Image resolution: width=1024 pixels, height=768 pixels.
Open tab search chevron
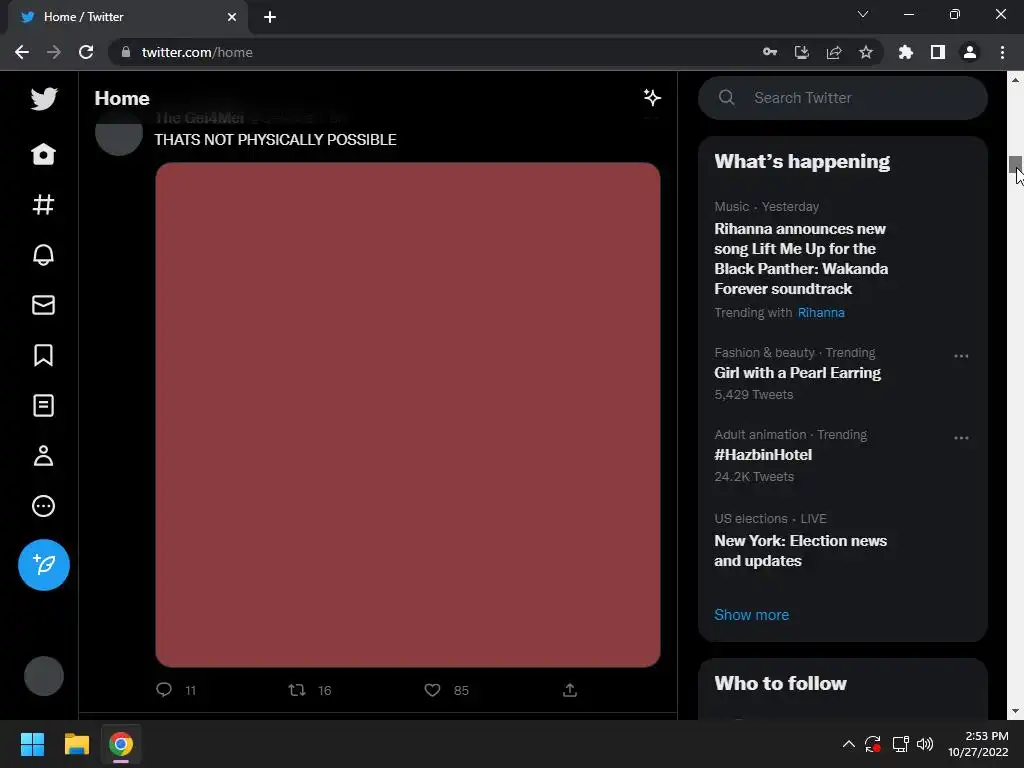click(863, 14)
